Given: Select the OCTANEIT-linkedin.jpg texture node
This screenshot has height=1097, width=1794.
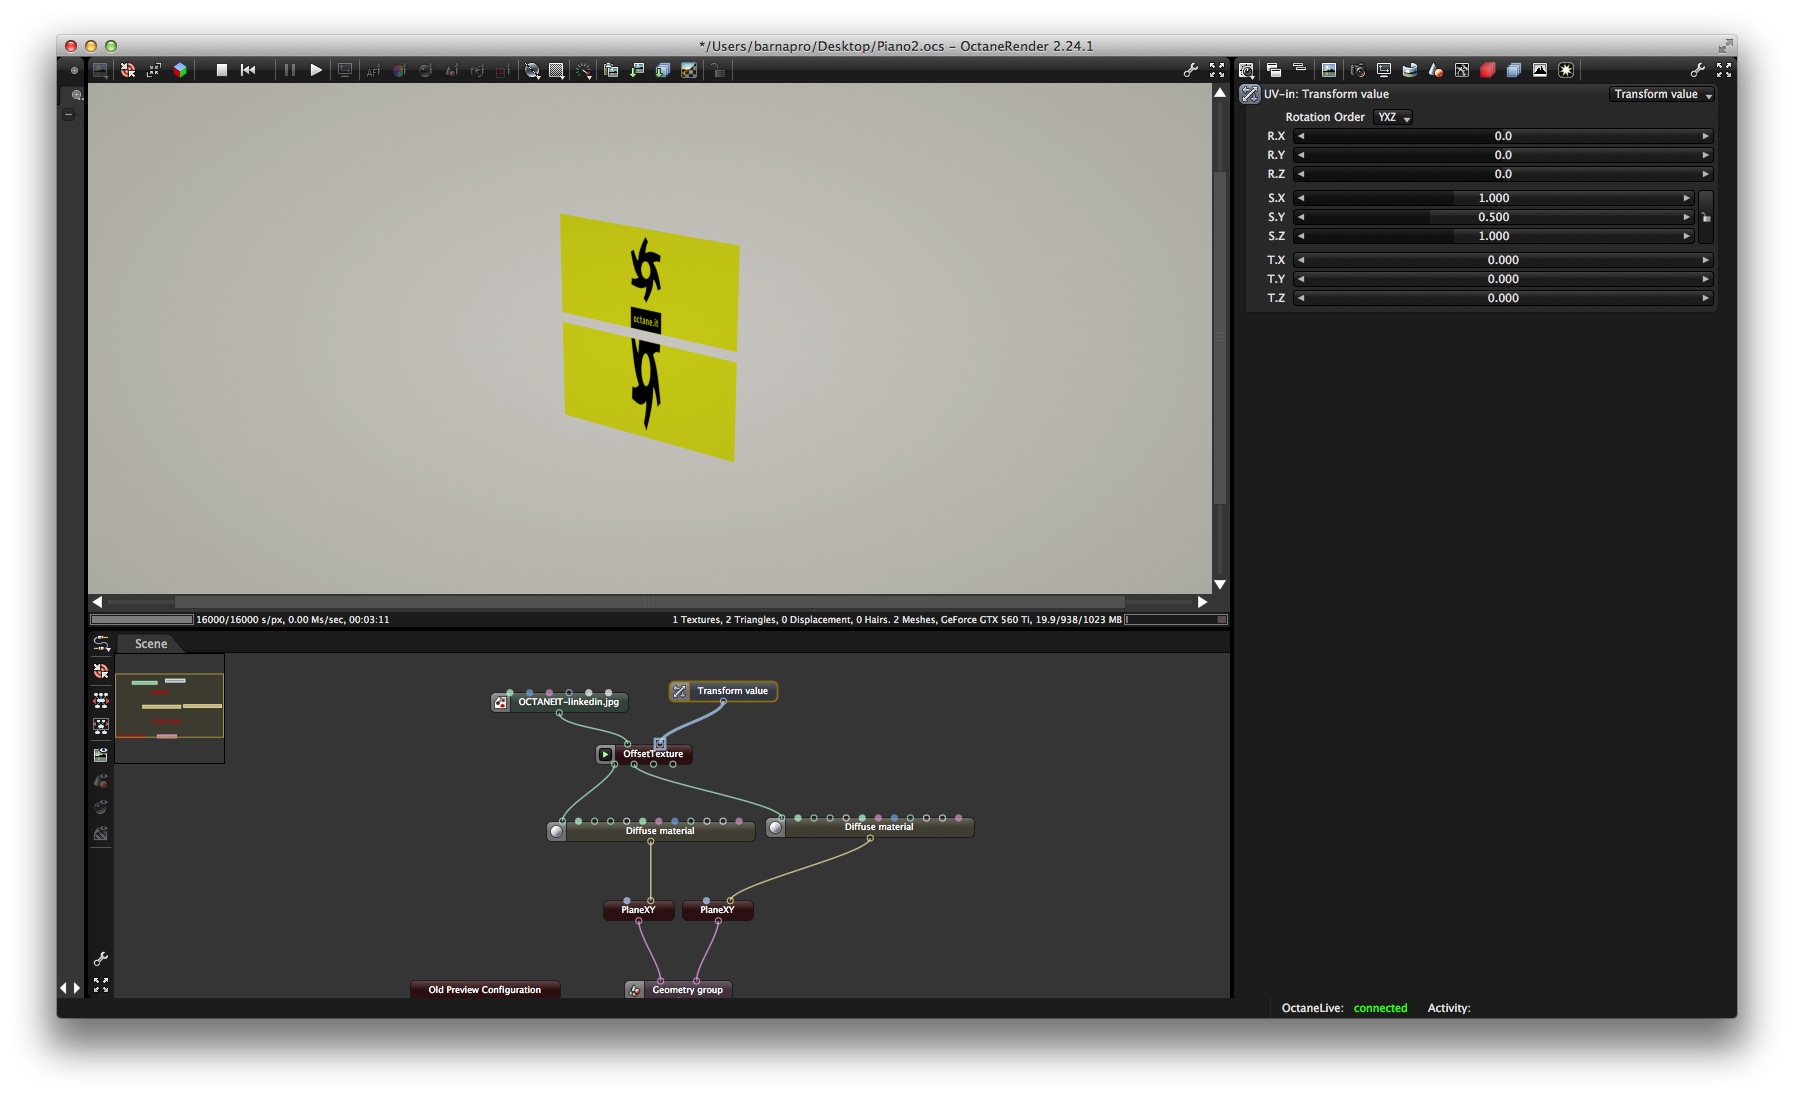Looking at the screenshot, I should 560,702.
